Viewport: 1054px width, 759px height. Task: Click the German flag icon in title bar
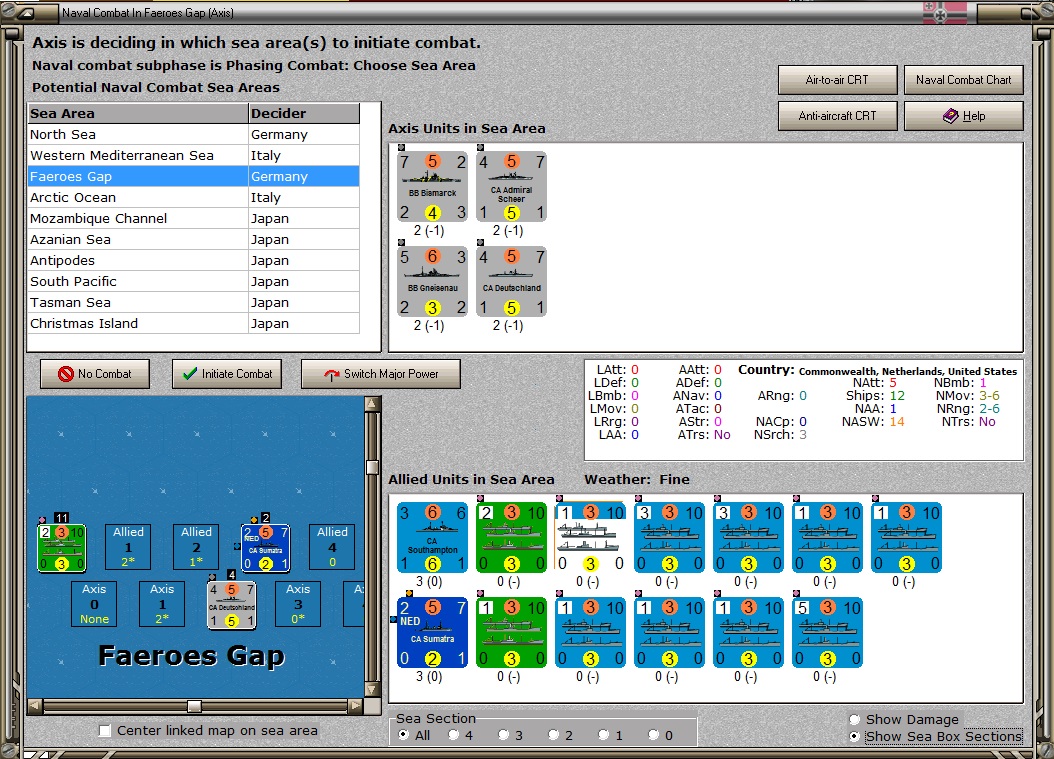[944, 12]
